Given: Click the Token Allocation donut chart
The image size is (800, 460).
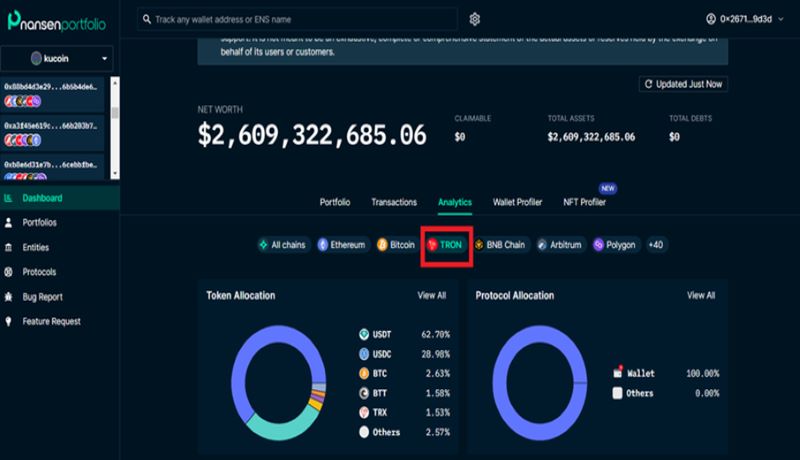Looking at the screenshot, I should 279,382.
